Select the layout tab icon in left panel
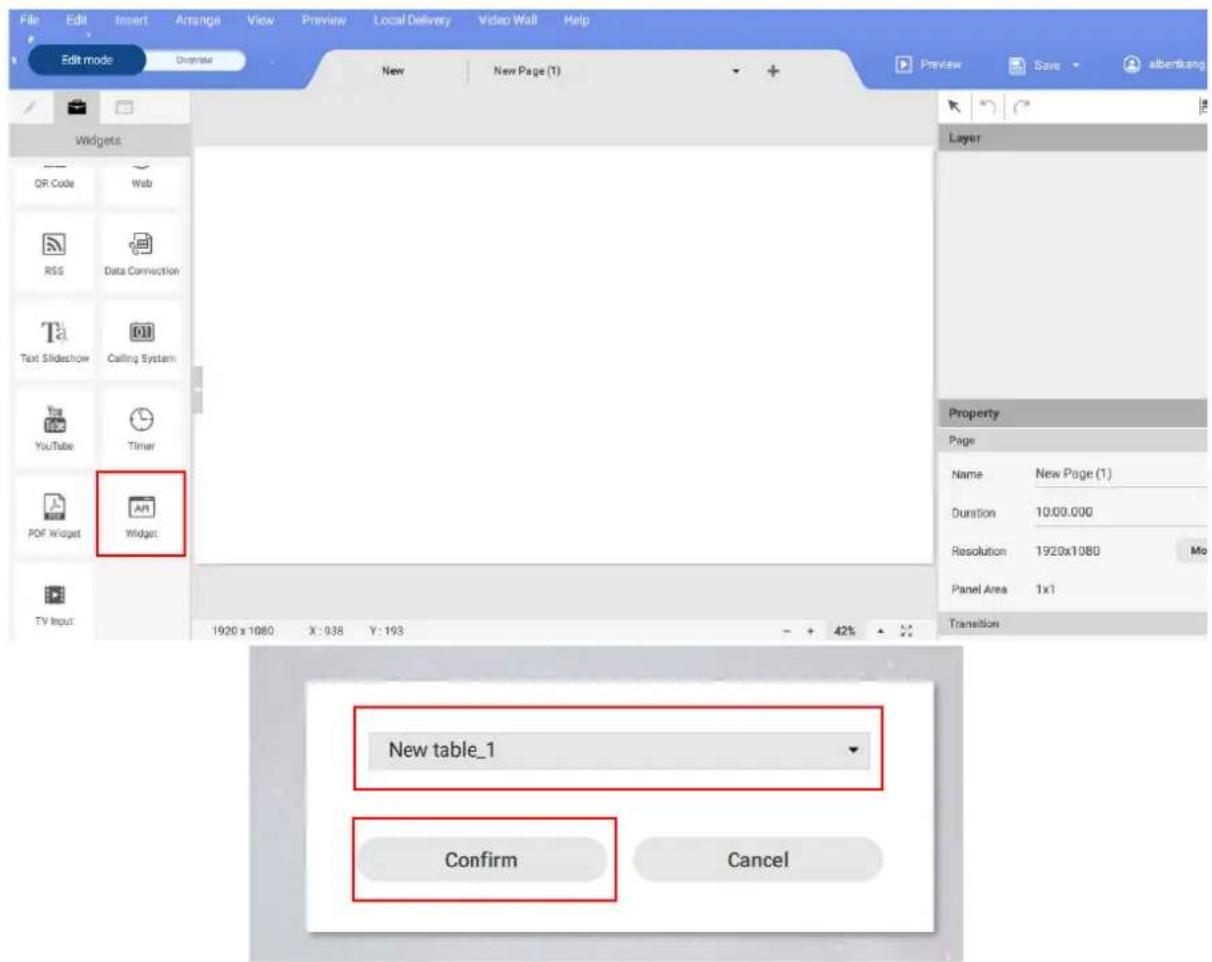1212x962 pixels. [x=124, y=106]
